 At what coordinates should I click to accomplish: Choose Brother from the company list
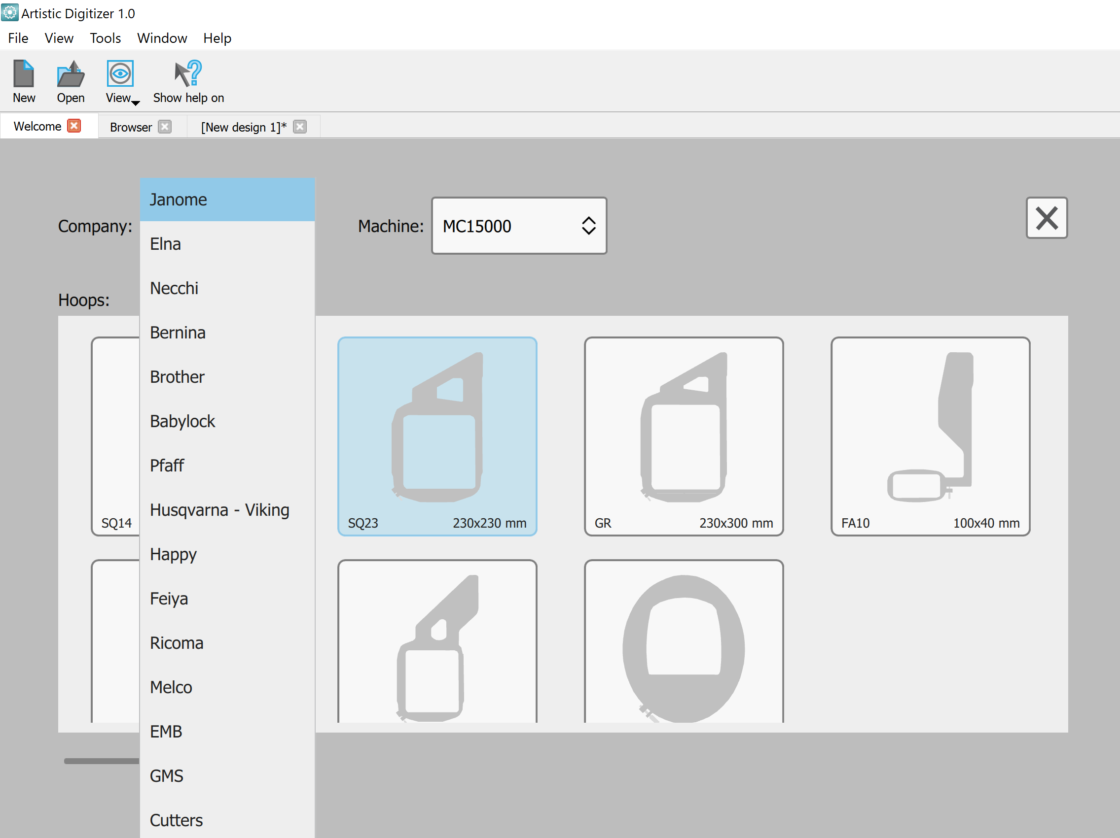pyautogui.click(x=227, y=376)
